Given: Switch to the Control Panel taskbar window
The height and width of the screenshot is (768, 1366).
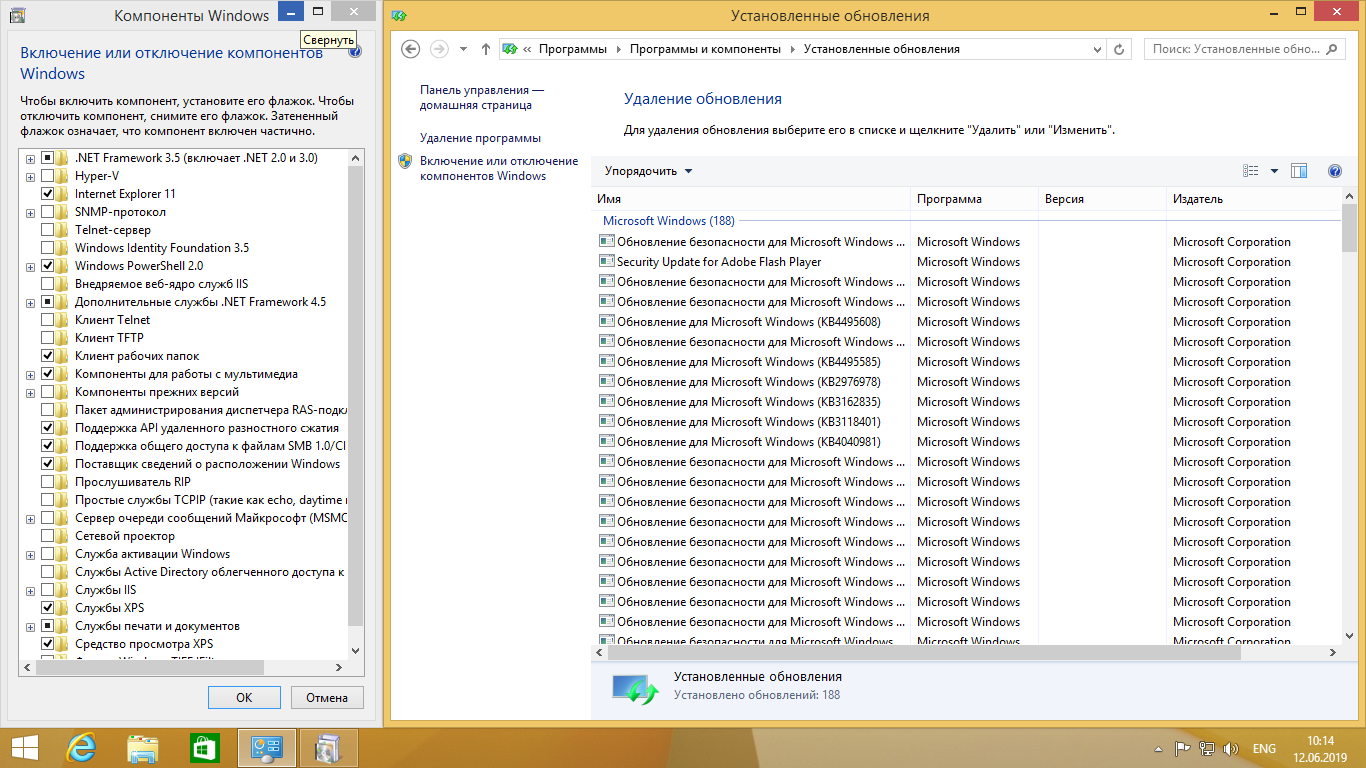Looking at the screenshot, I should [267, 747].
